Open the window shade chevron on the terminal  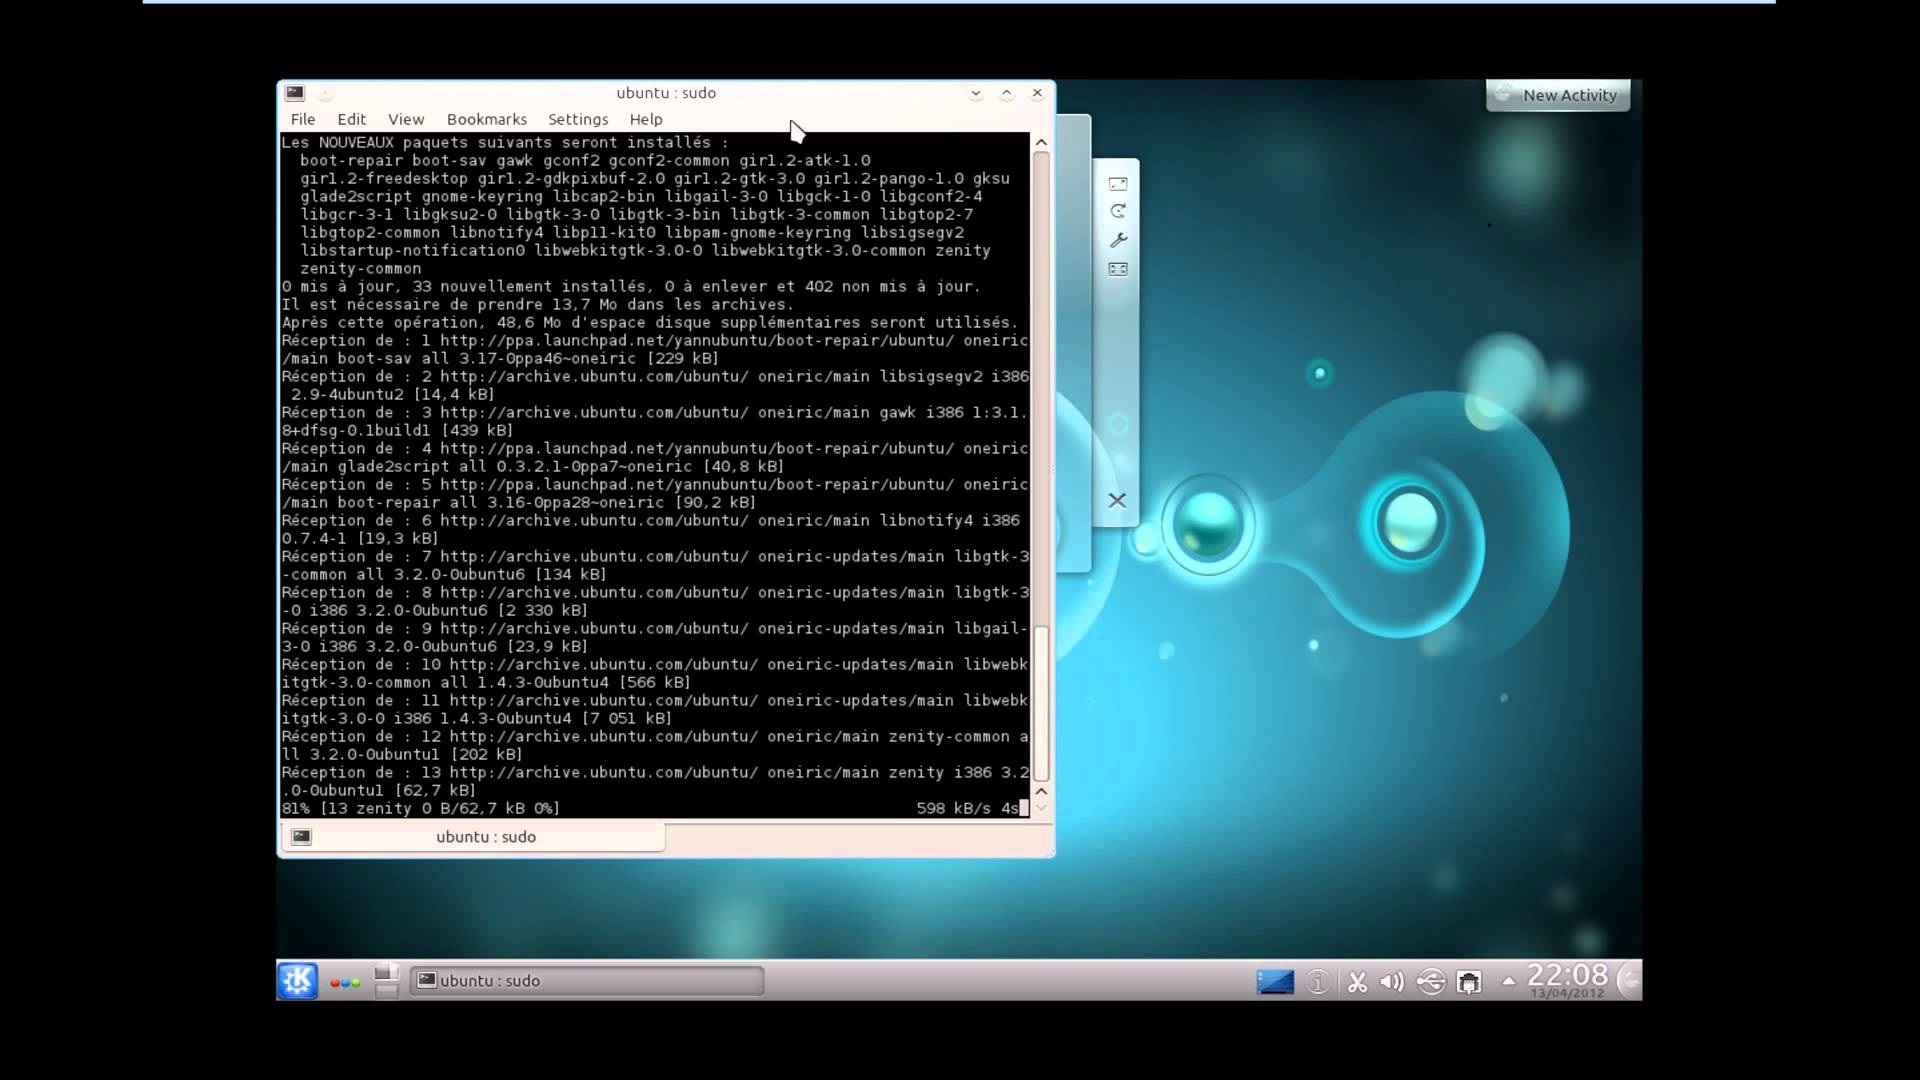[x=975, y=93]
